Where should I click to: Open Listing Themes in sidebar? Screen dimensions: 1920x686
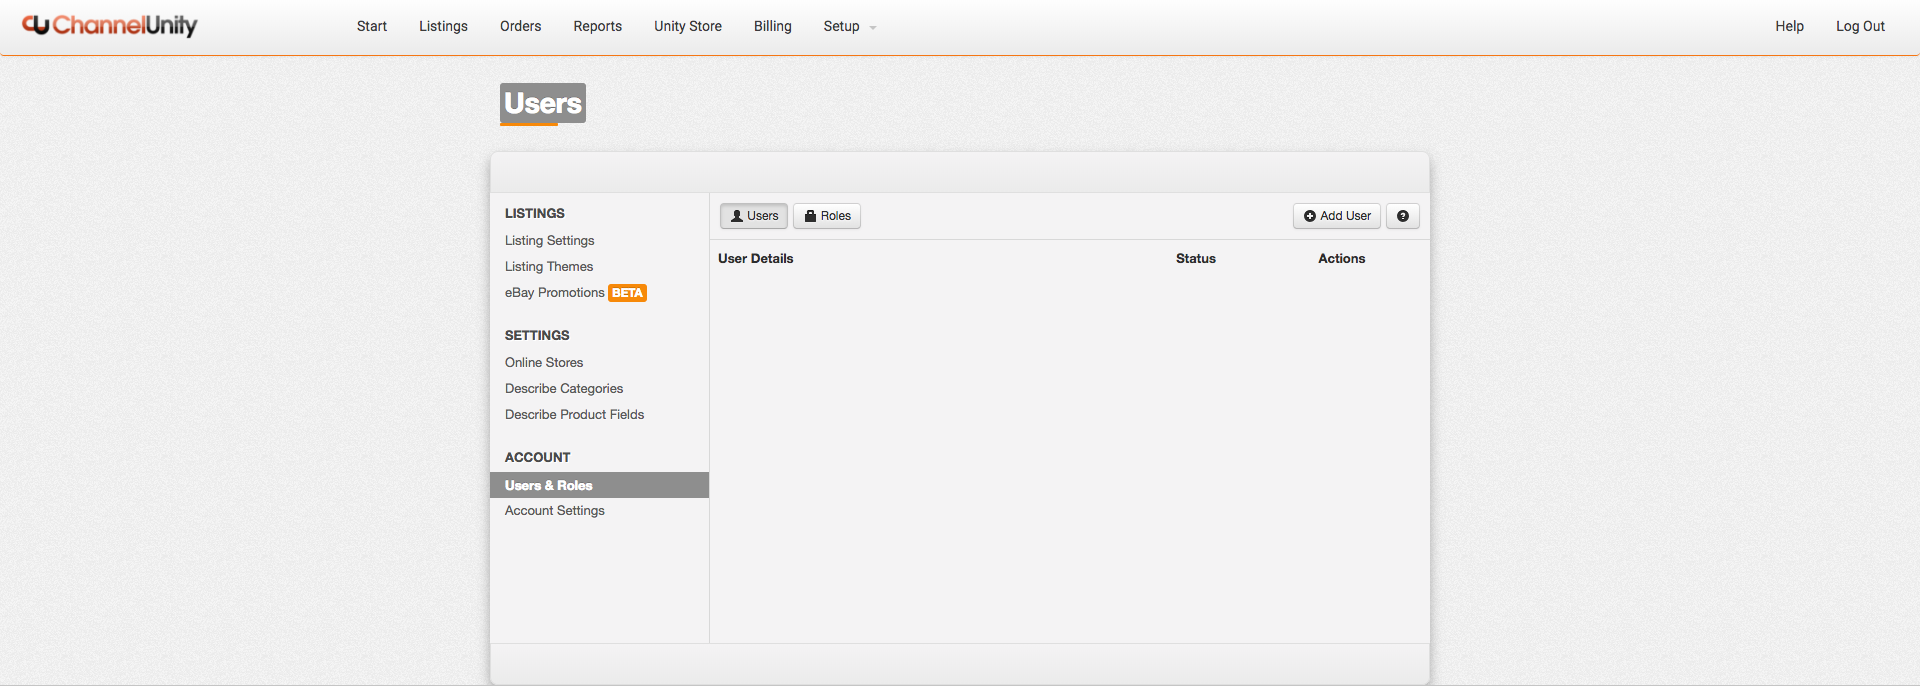pyautogui.click(x=548, y=267)
